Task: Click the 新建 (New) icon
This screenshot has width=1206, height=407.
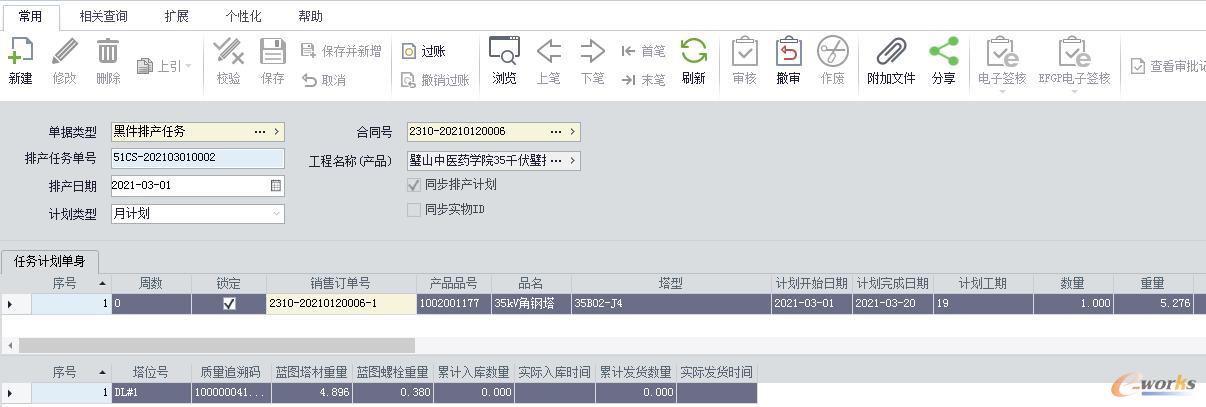Action: (21, 52)
